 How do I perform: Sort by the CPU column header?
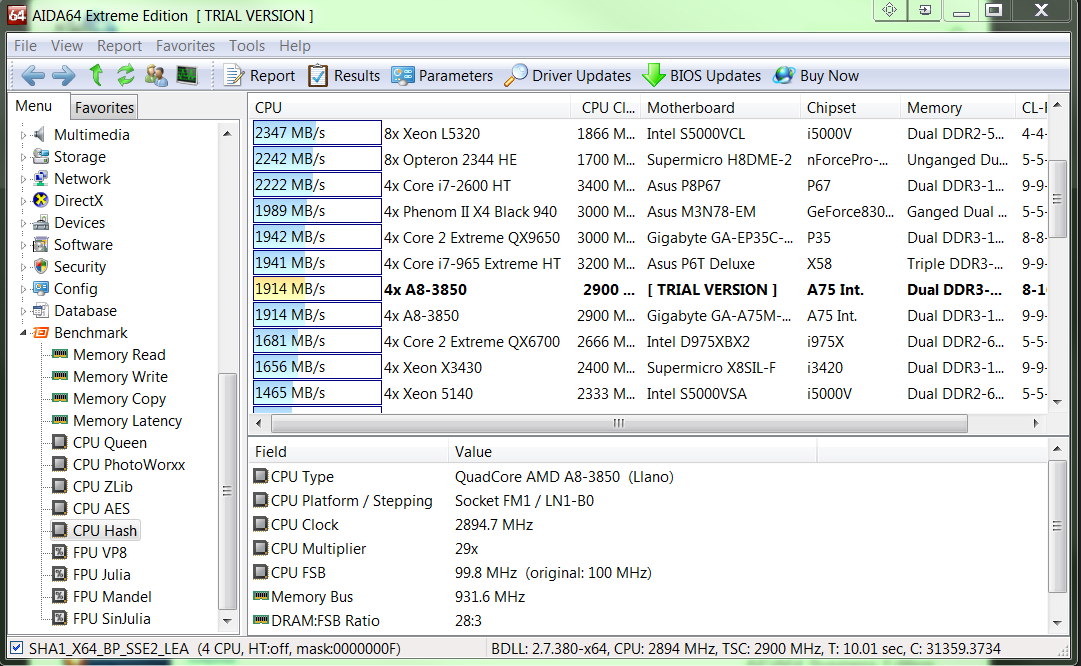[x=410, y=108]
